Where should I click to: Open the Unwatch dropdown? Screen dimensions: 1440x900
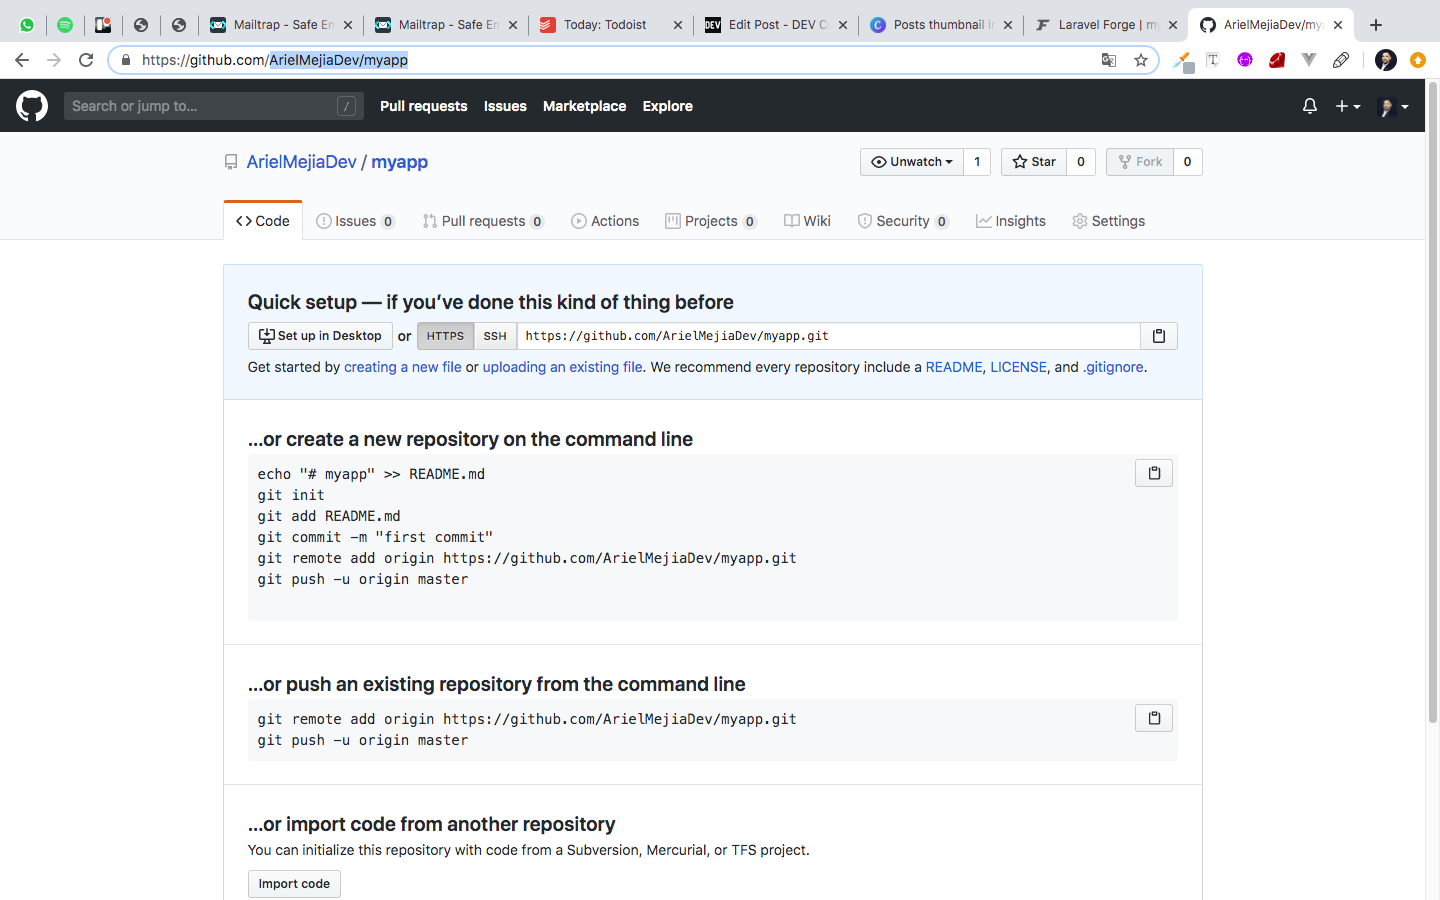coord(912,162)
